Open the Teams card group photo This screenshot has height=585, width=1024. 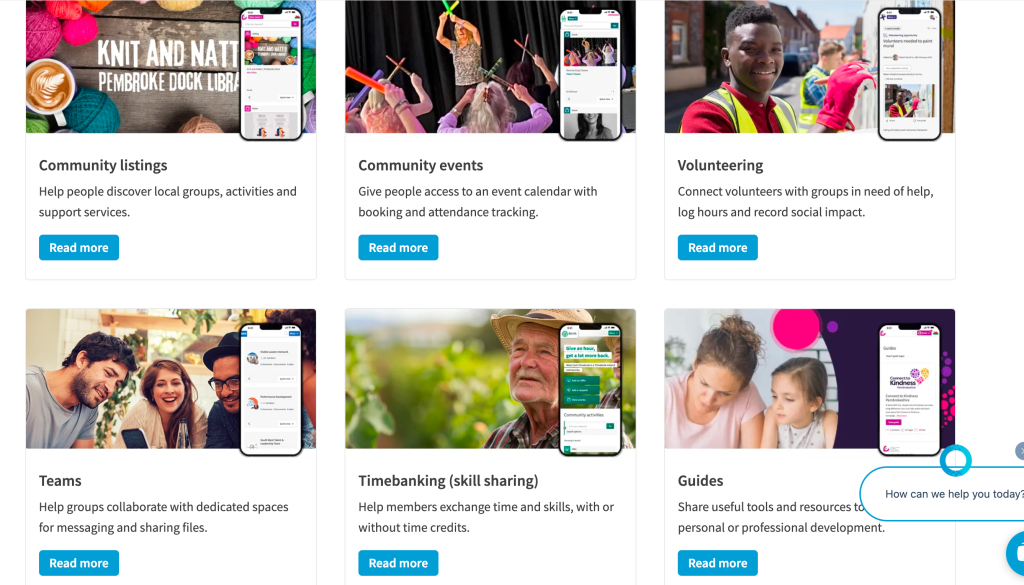click(x=171, y=379)
